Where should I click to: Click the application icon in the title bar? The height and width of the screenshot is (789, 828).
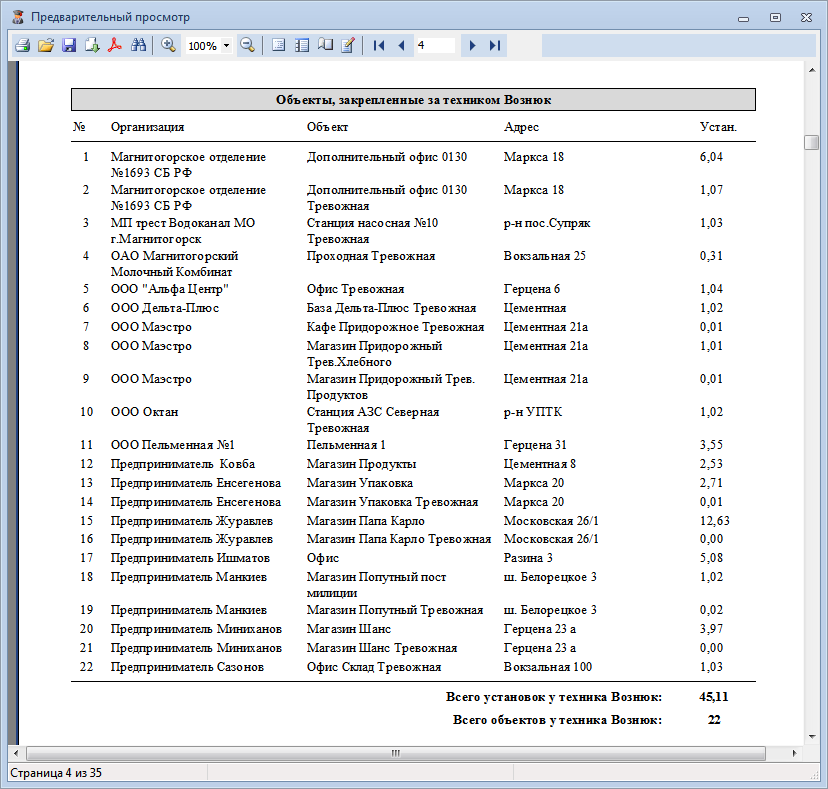[18, 17]
